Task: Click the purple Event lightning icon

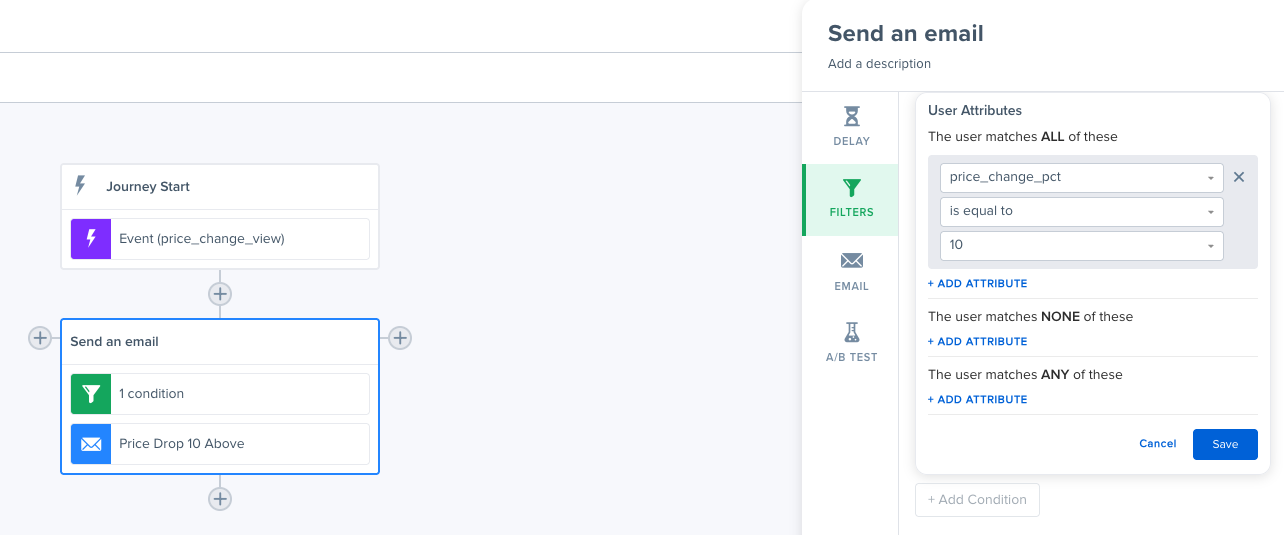Action: (x=91, y=239)
